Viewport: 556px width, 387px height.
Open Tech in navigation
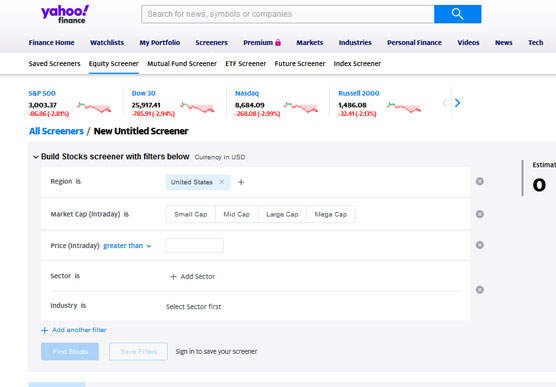coord(535,43)
